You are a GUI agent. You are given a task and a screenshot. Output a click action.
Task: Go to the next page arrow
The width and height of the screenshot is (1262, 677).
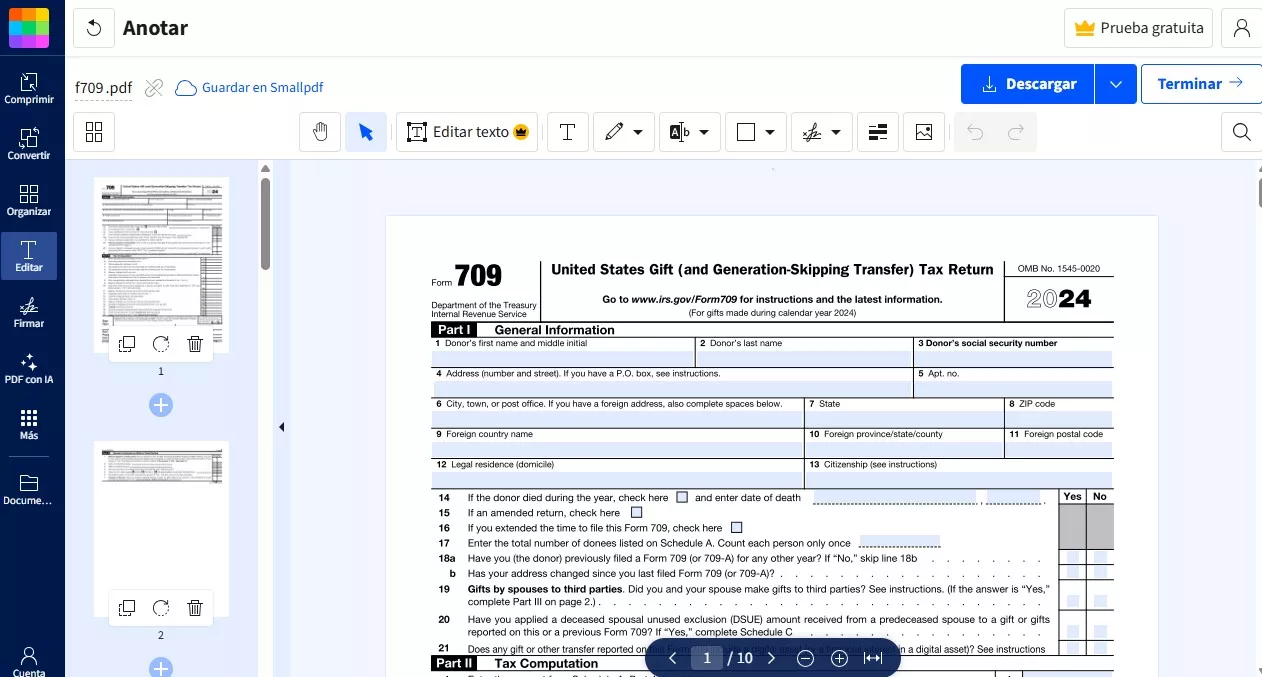(771, 658)
